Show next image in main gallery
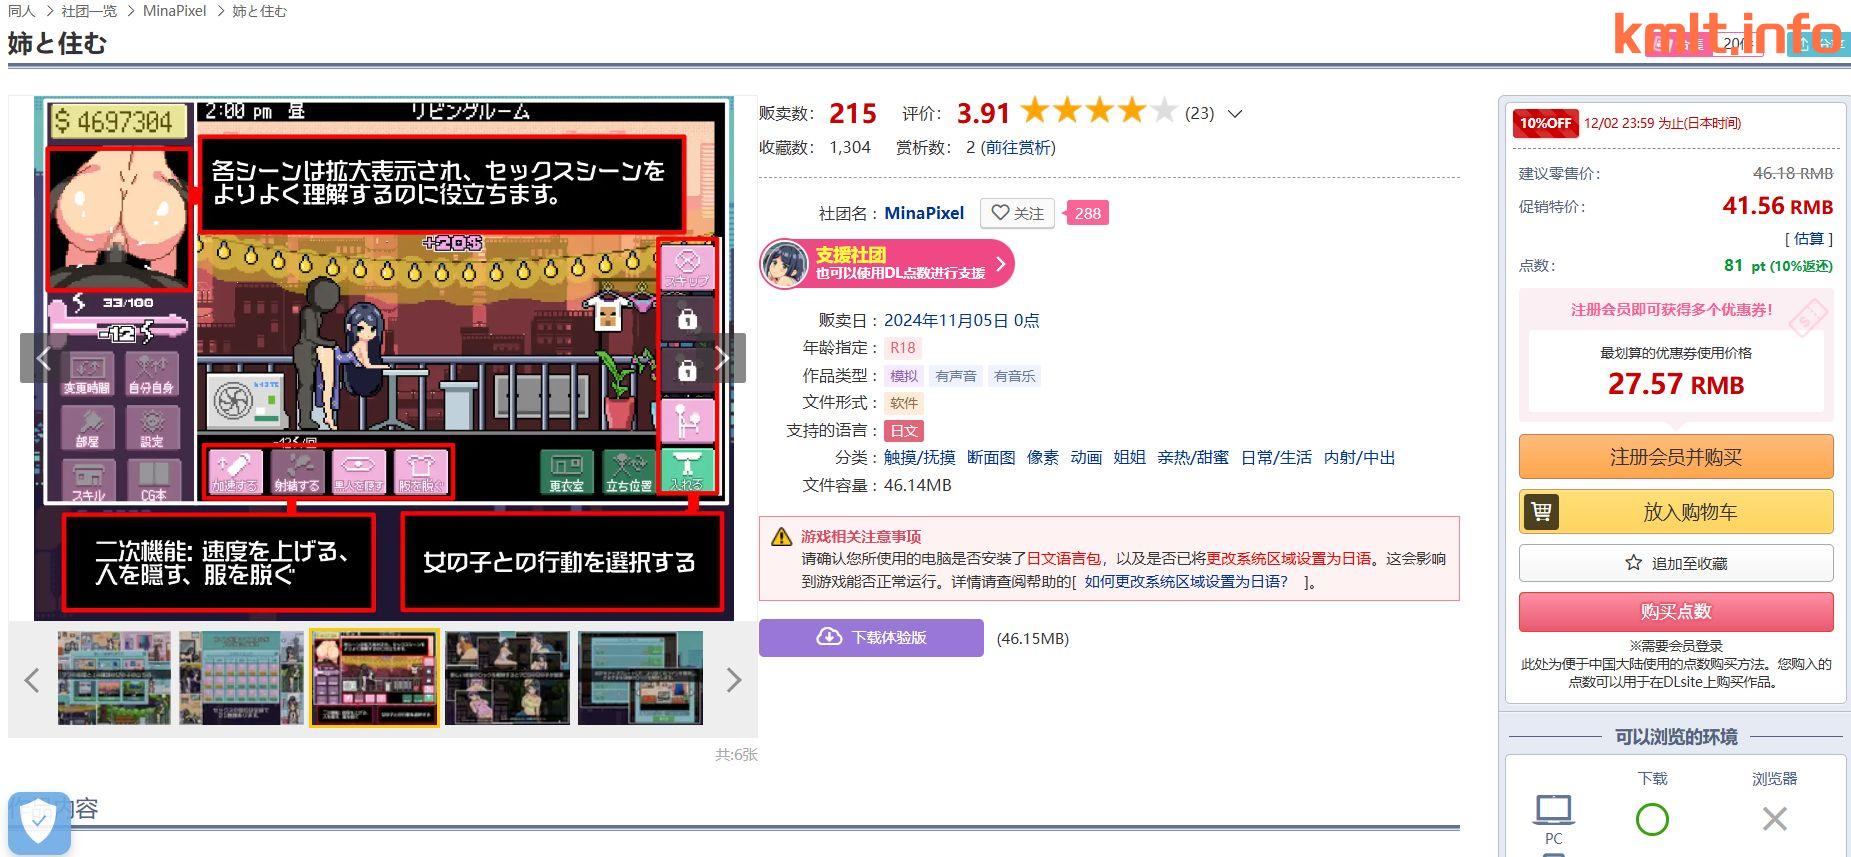The width and height of the screenshot is (1851, 857). tap(722, 357)
